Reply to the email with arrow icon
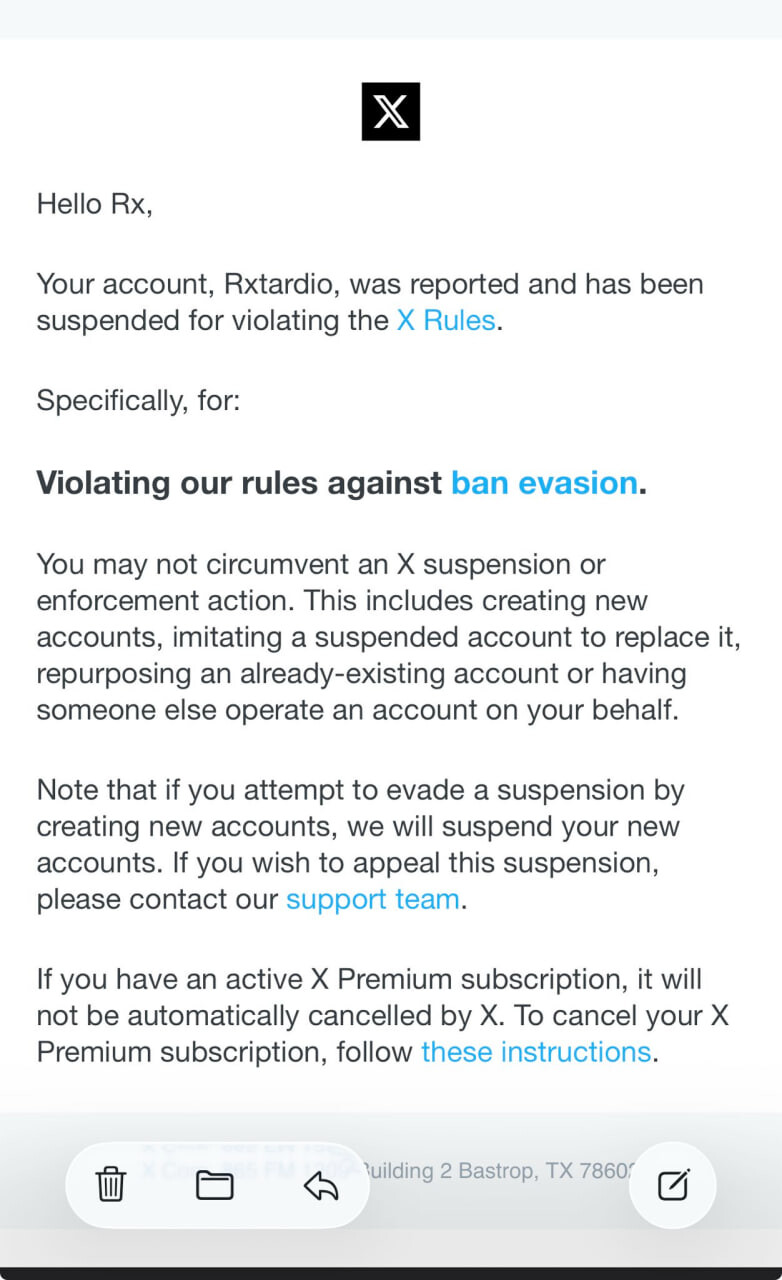782x1280 pixels. pyautogui.click(x=320, y=1185)
